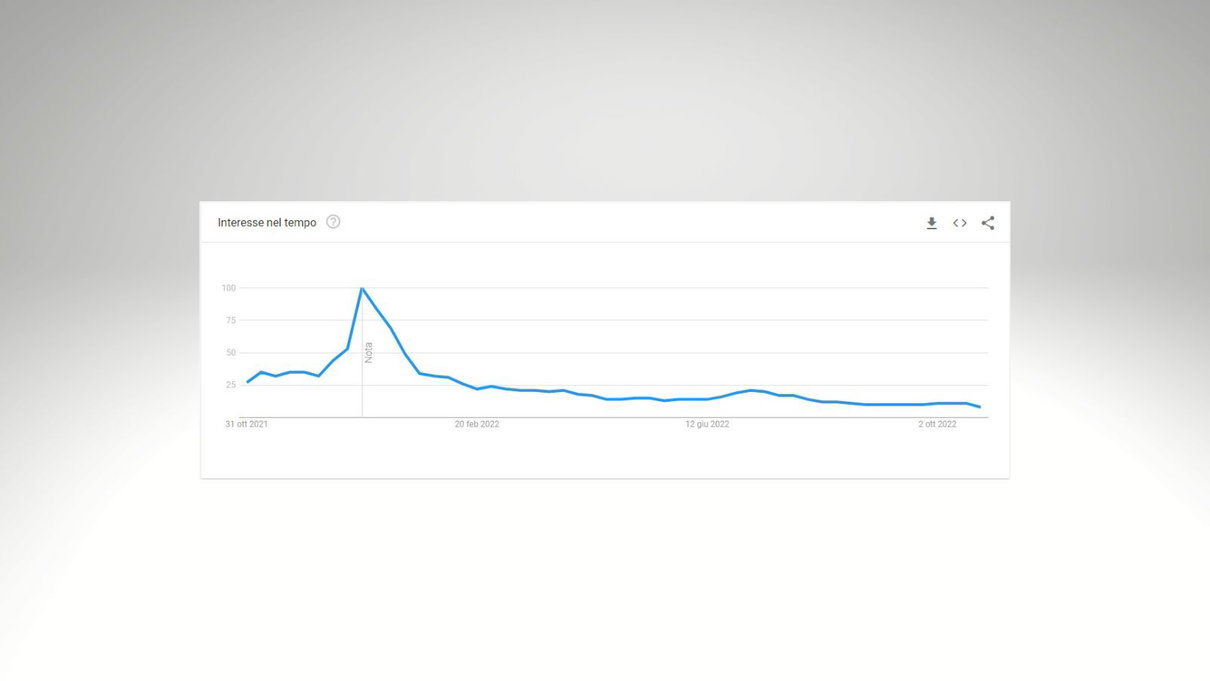Click the 12 giu 2022 date label
Viewport: 1210px width, 681px height.
[x=707, y=424]
